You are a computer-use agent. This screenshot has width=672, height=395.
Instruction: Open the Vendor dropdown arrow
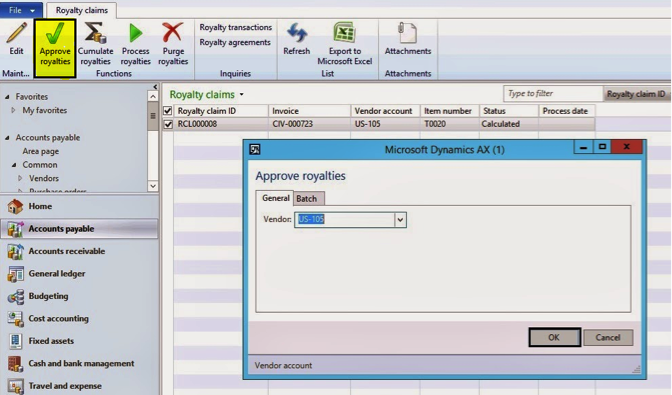point(400,220)
